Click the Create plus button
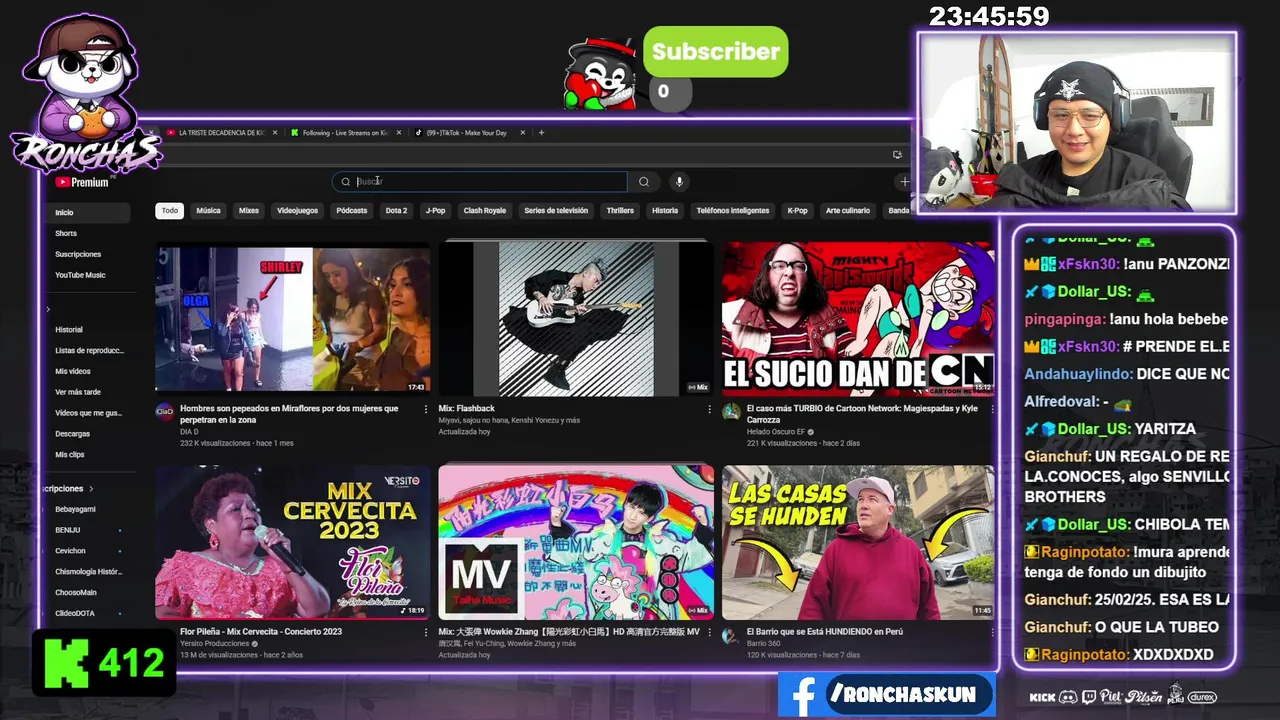 [x=904, y=182]
